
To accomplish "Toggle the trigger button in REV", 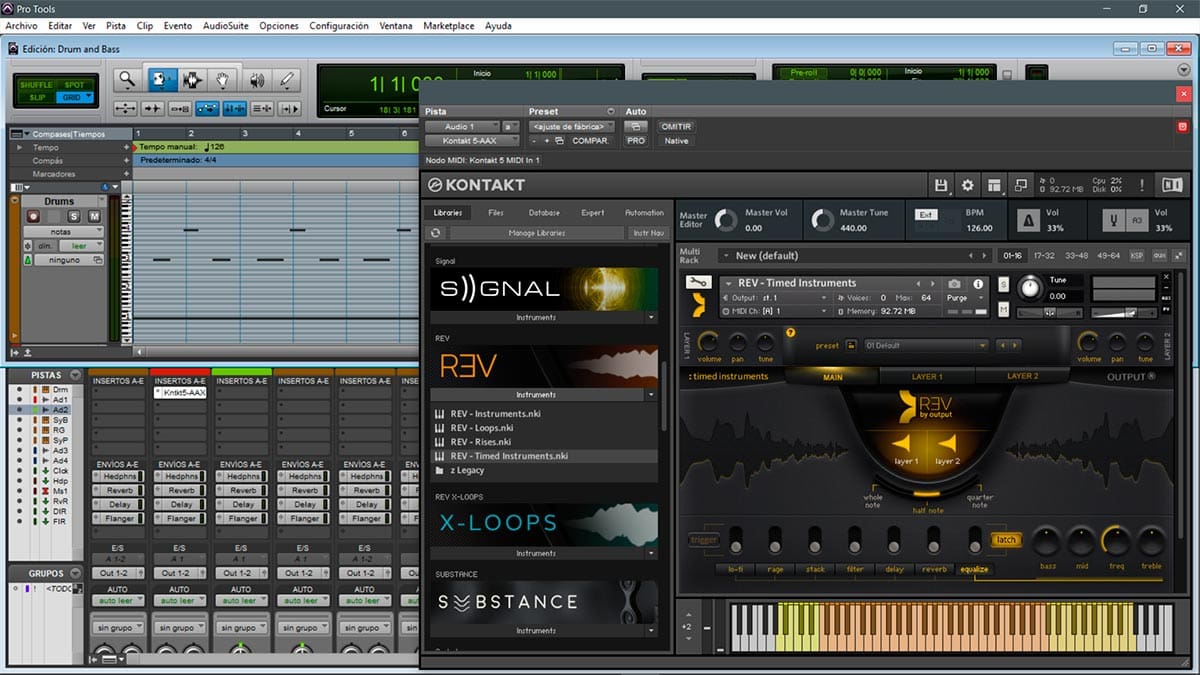I will pos(705,540).
